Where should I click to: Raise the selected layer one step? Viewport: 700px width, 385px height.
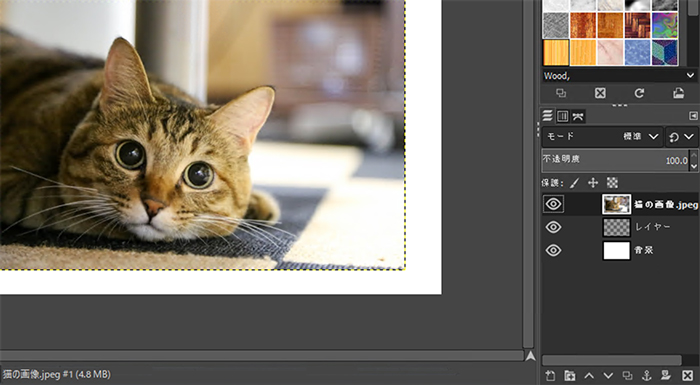click(x=589, y=376)
